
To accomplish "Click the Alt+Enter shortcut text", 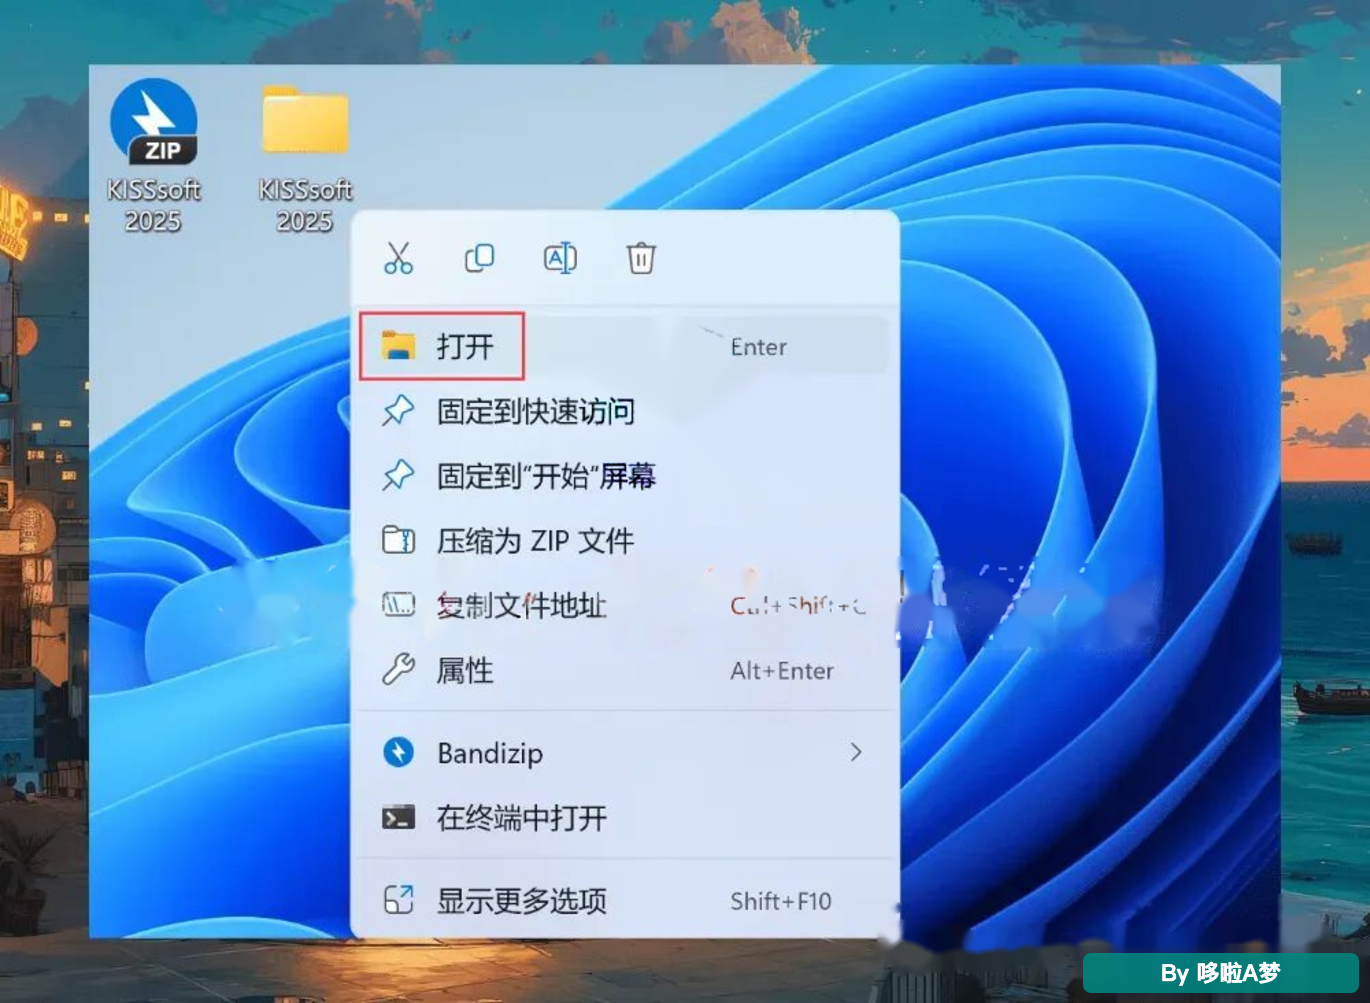I will [782, 671].
